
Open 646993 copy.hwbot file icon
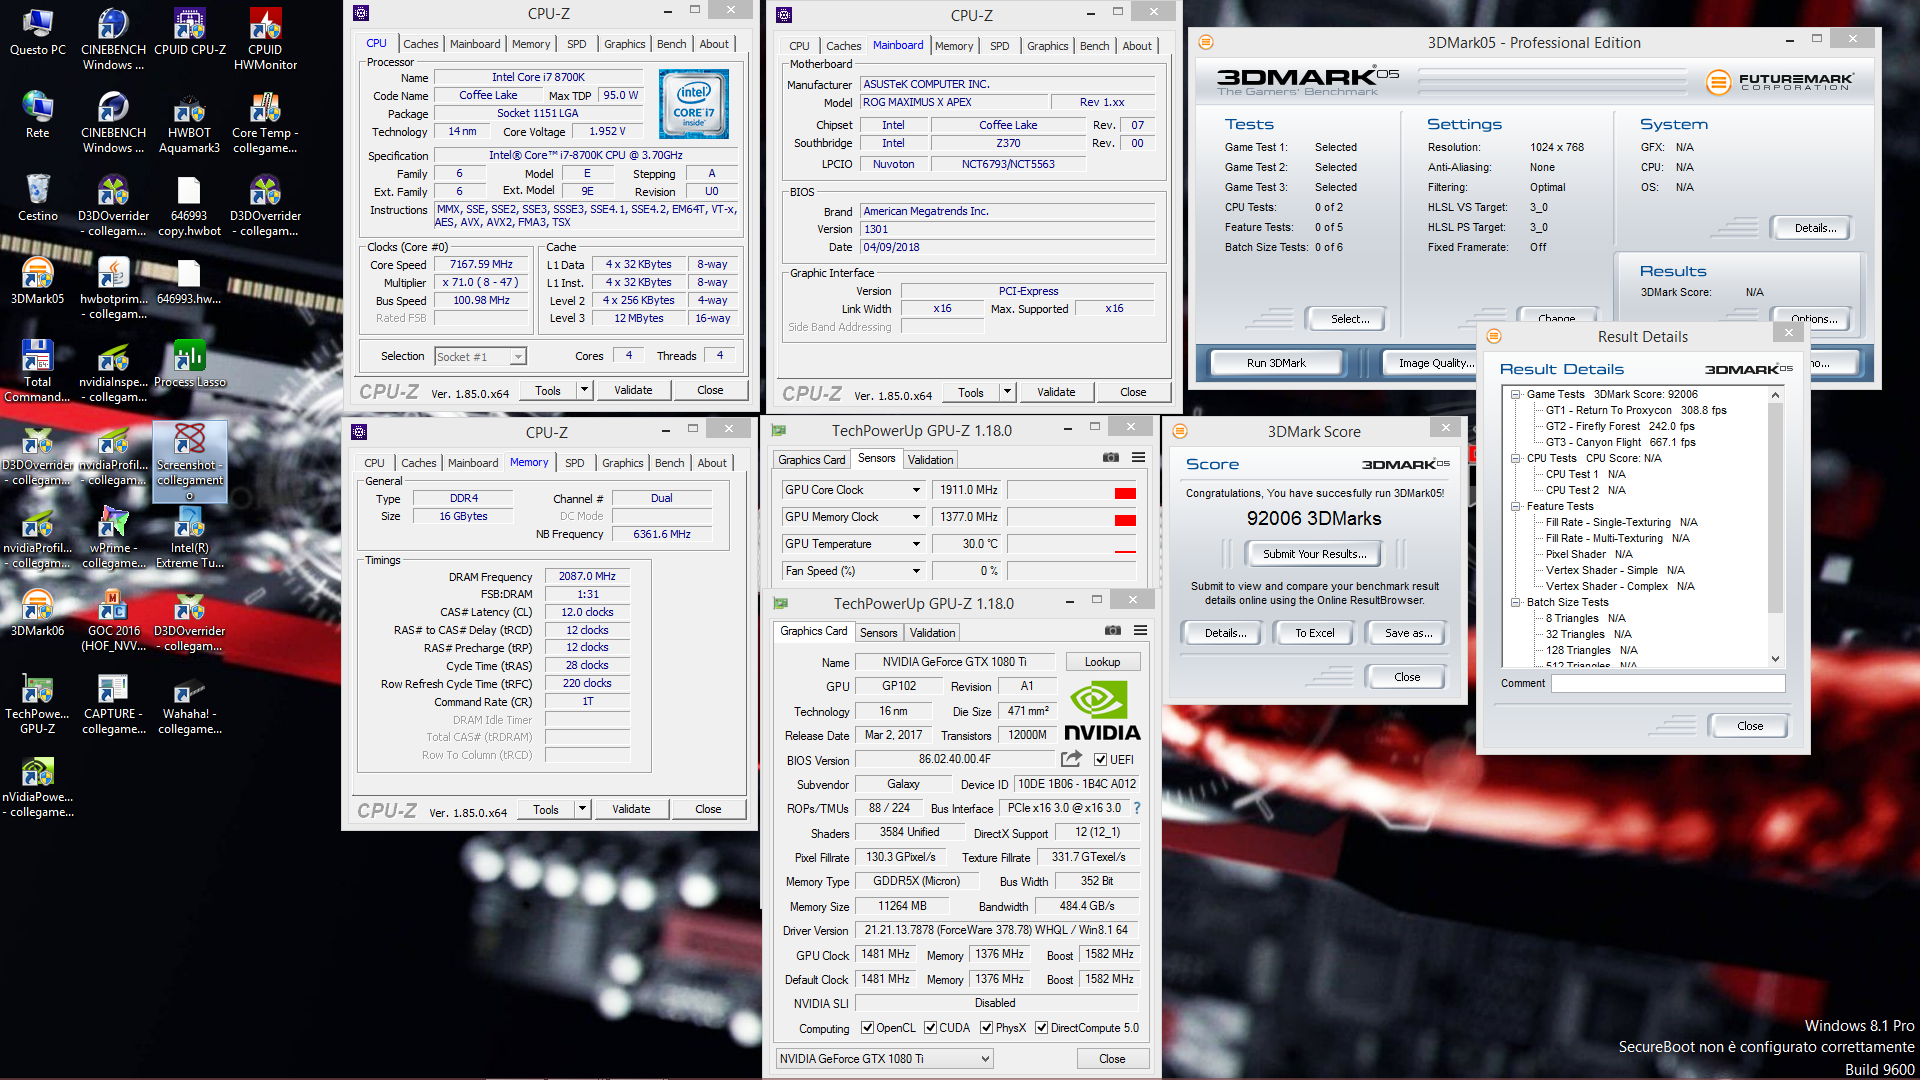189,206
